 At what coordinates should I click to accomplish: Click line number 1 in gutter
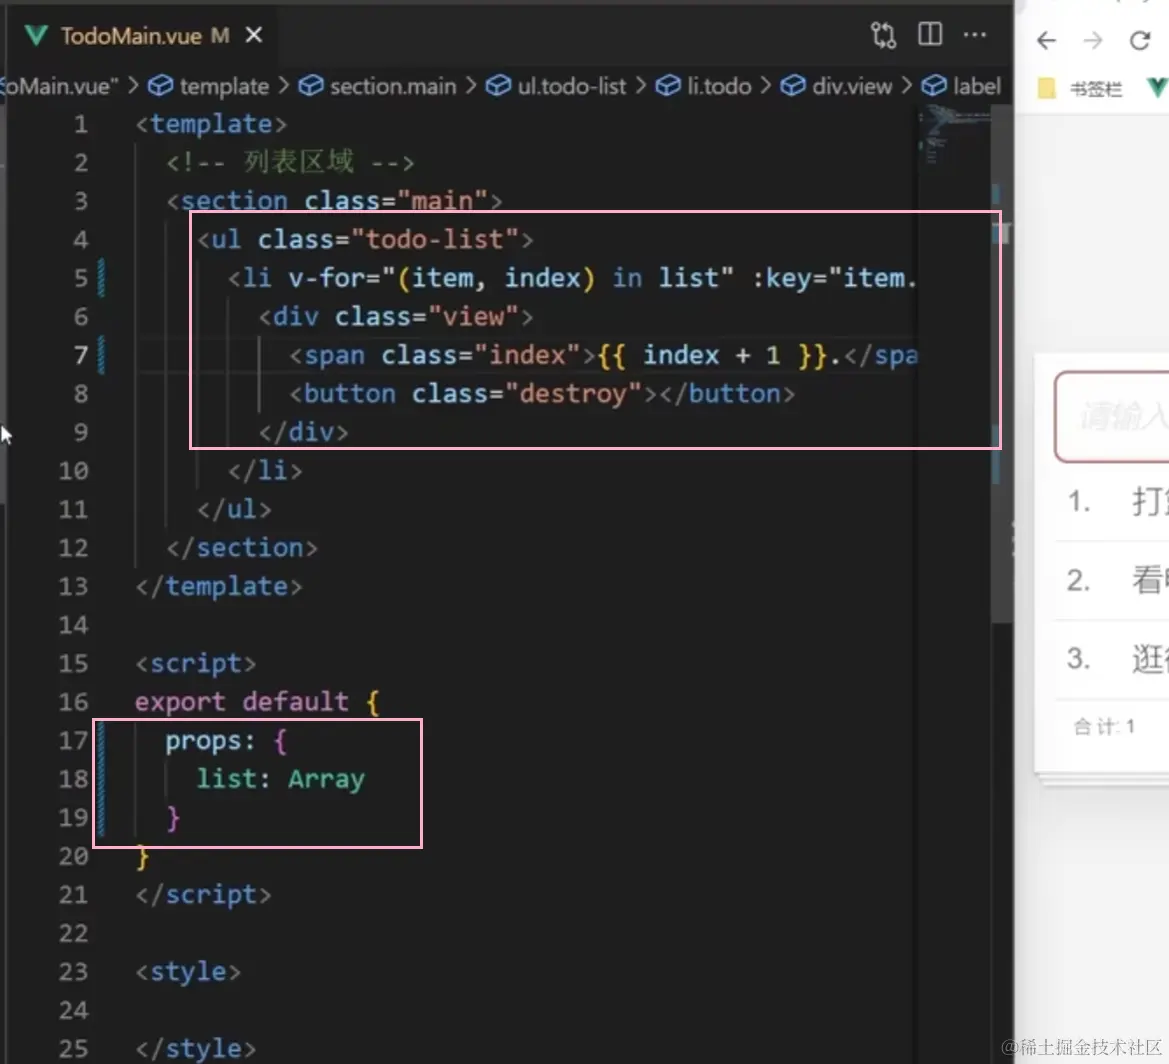[81, 124]
